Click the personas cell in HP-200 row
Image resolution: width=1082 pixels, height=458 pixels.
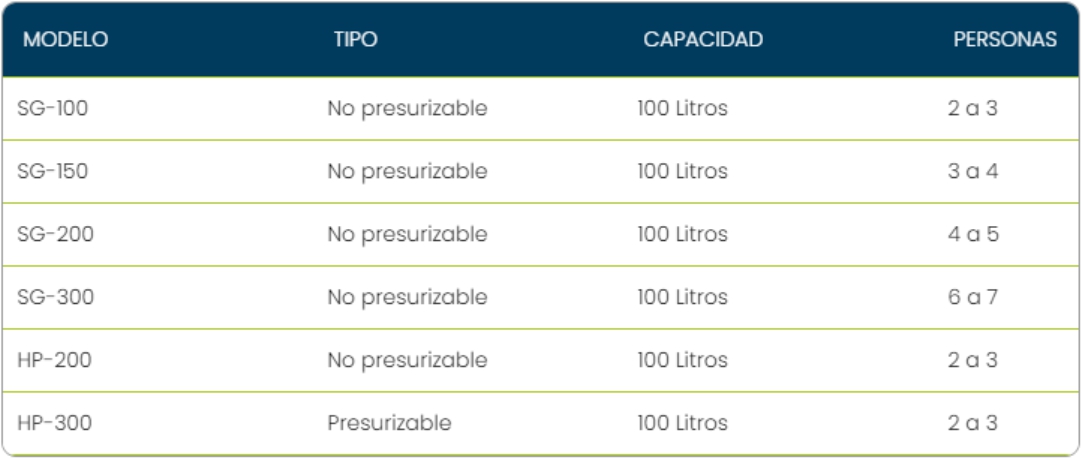[x=972, y=360]
